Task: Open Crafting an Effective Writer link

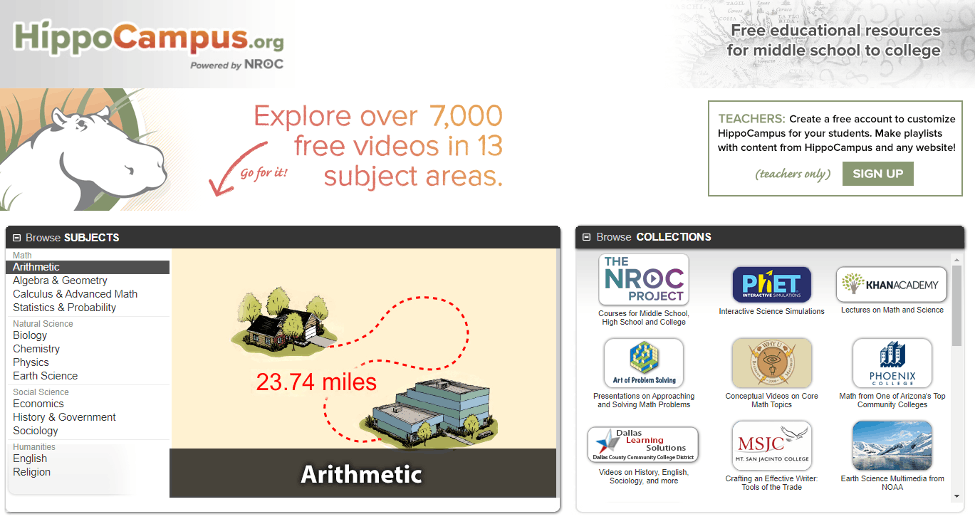Action: pyautogui.click(x=771, y=483)
